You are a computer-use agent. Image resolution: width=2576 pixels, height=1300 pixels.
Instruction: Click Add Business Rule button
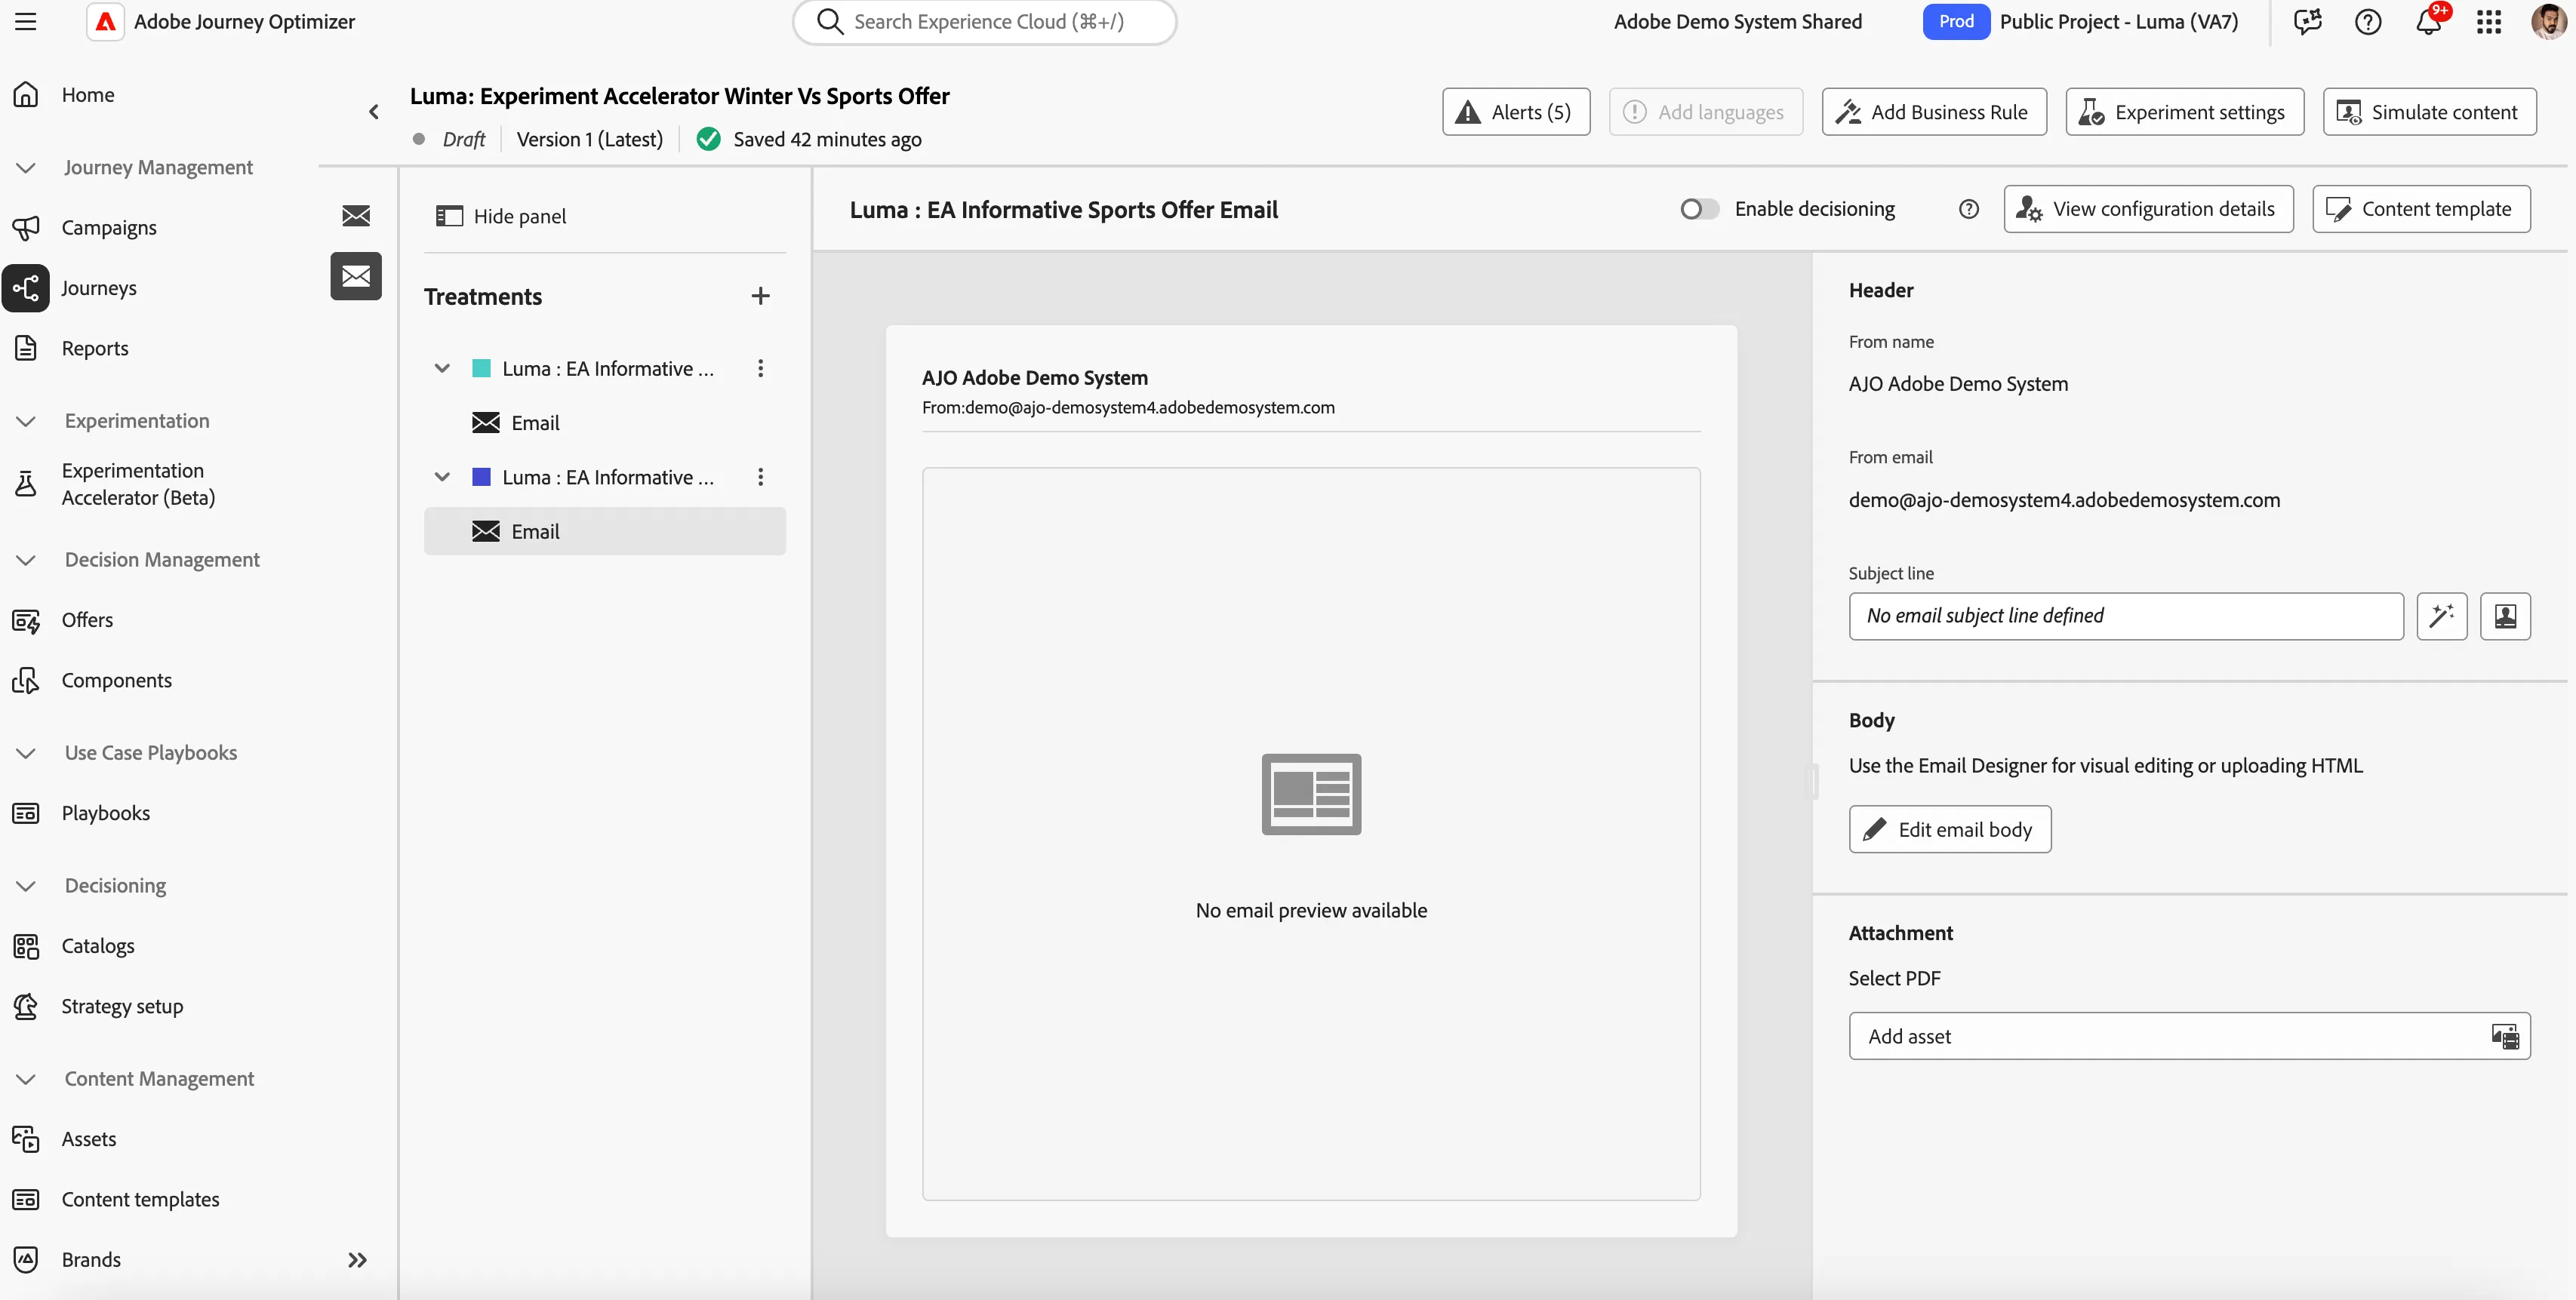click(1933, 112)
